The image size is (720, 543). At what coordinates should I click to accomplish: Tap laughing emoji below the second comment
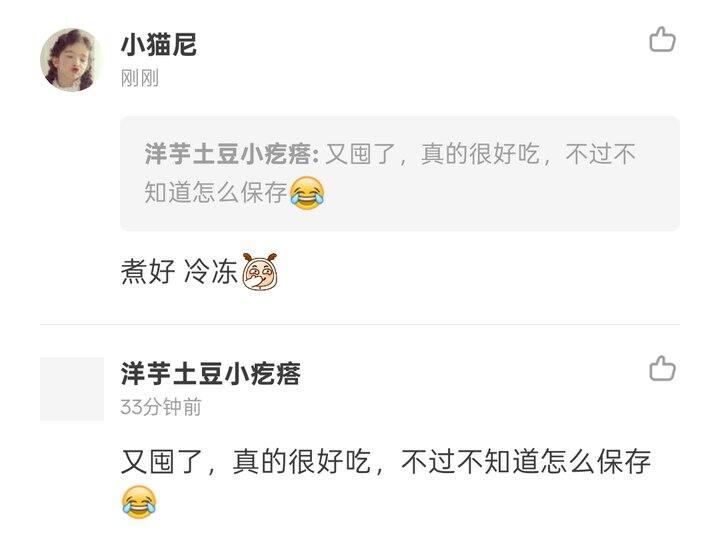(x=139, y=502)
